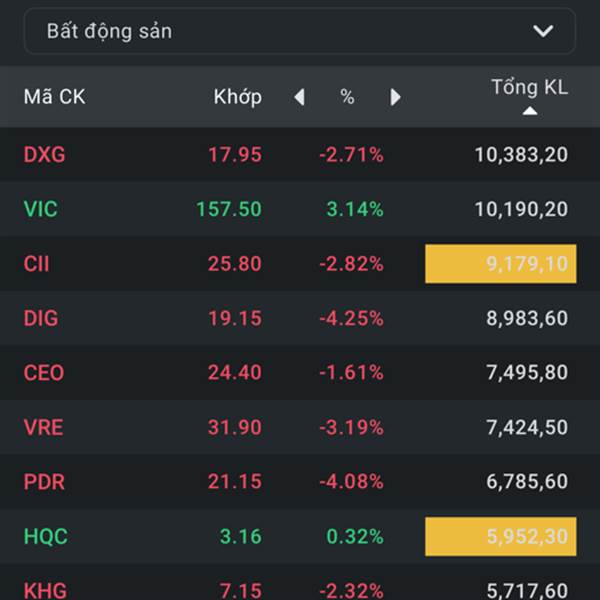Viewport: 600px width, 600px height.
Task: Open DXG stock row
Action: click(45, 155)
